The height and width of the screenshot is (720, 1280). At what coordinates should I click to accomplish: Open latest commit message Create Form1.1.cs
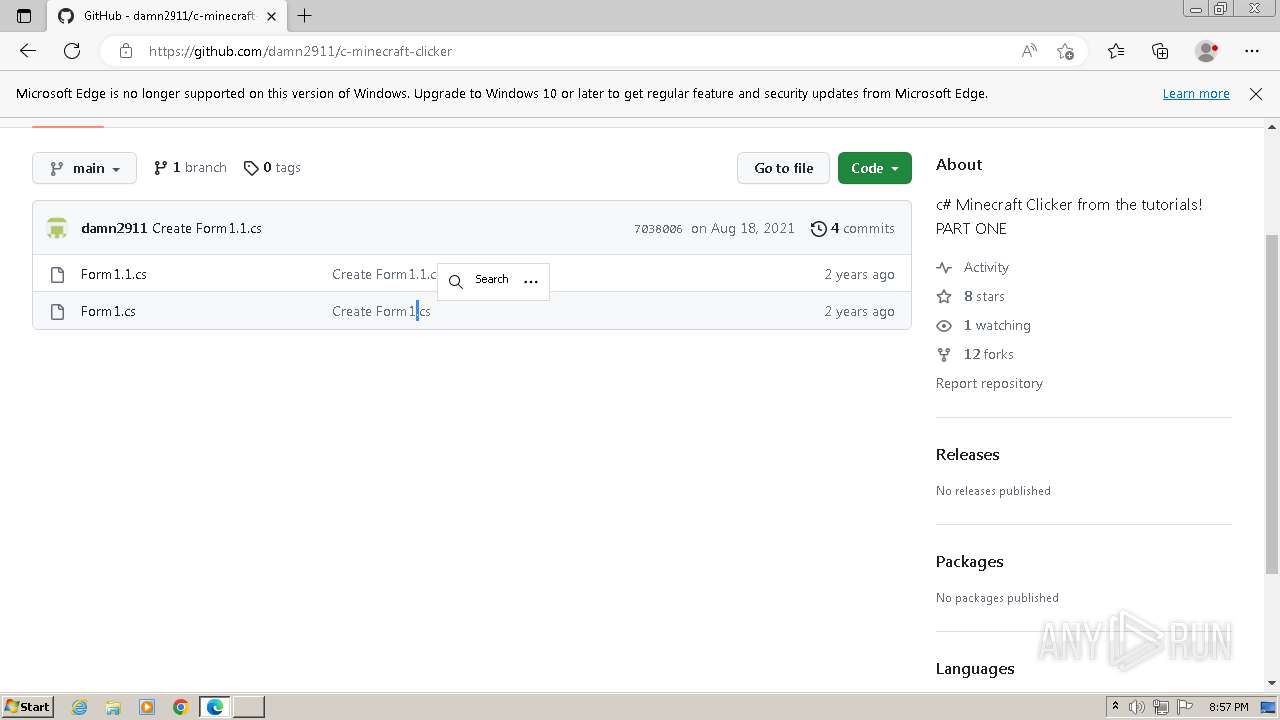point(207,228)
